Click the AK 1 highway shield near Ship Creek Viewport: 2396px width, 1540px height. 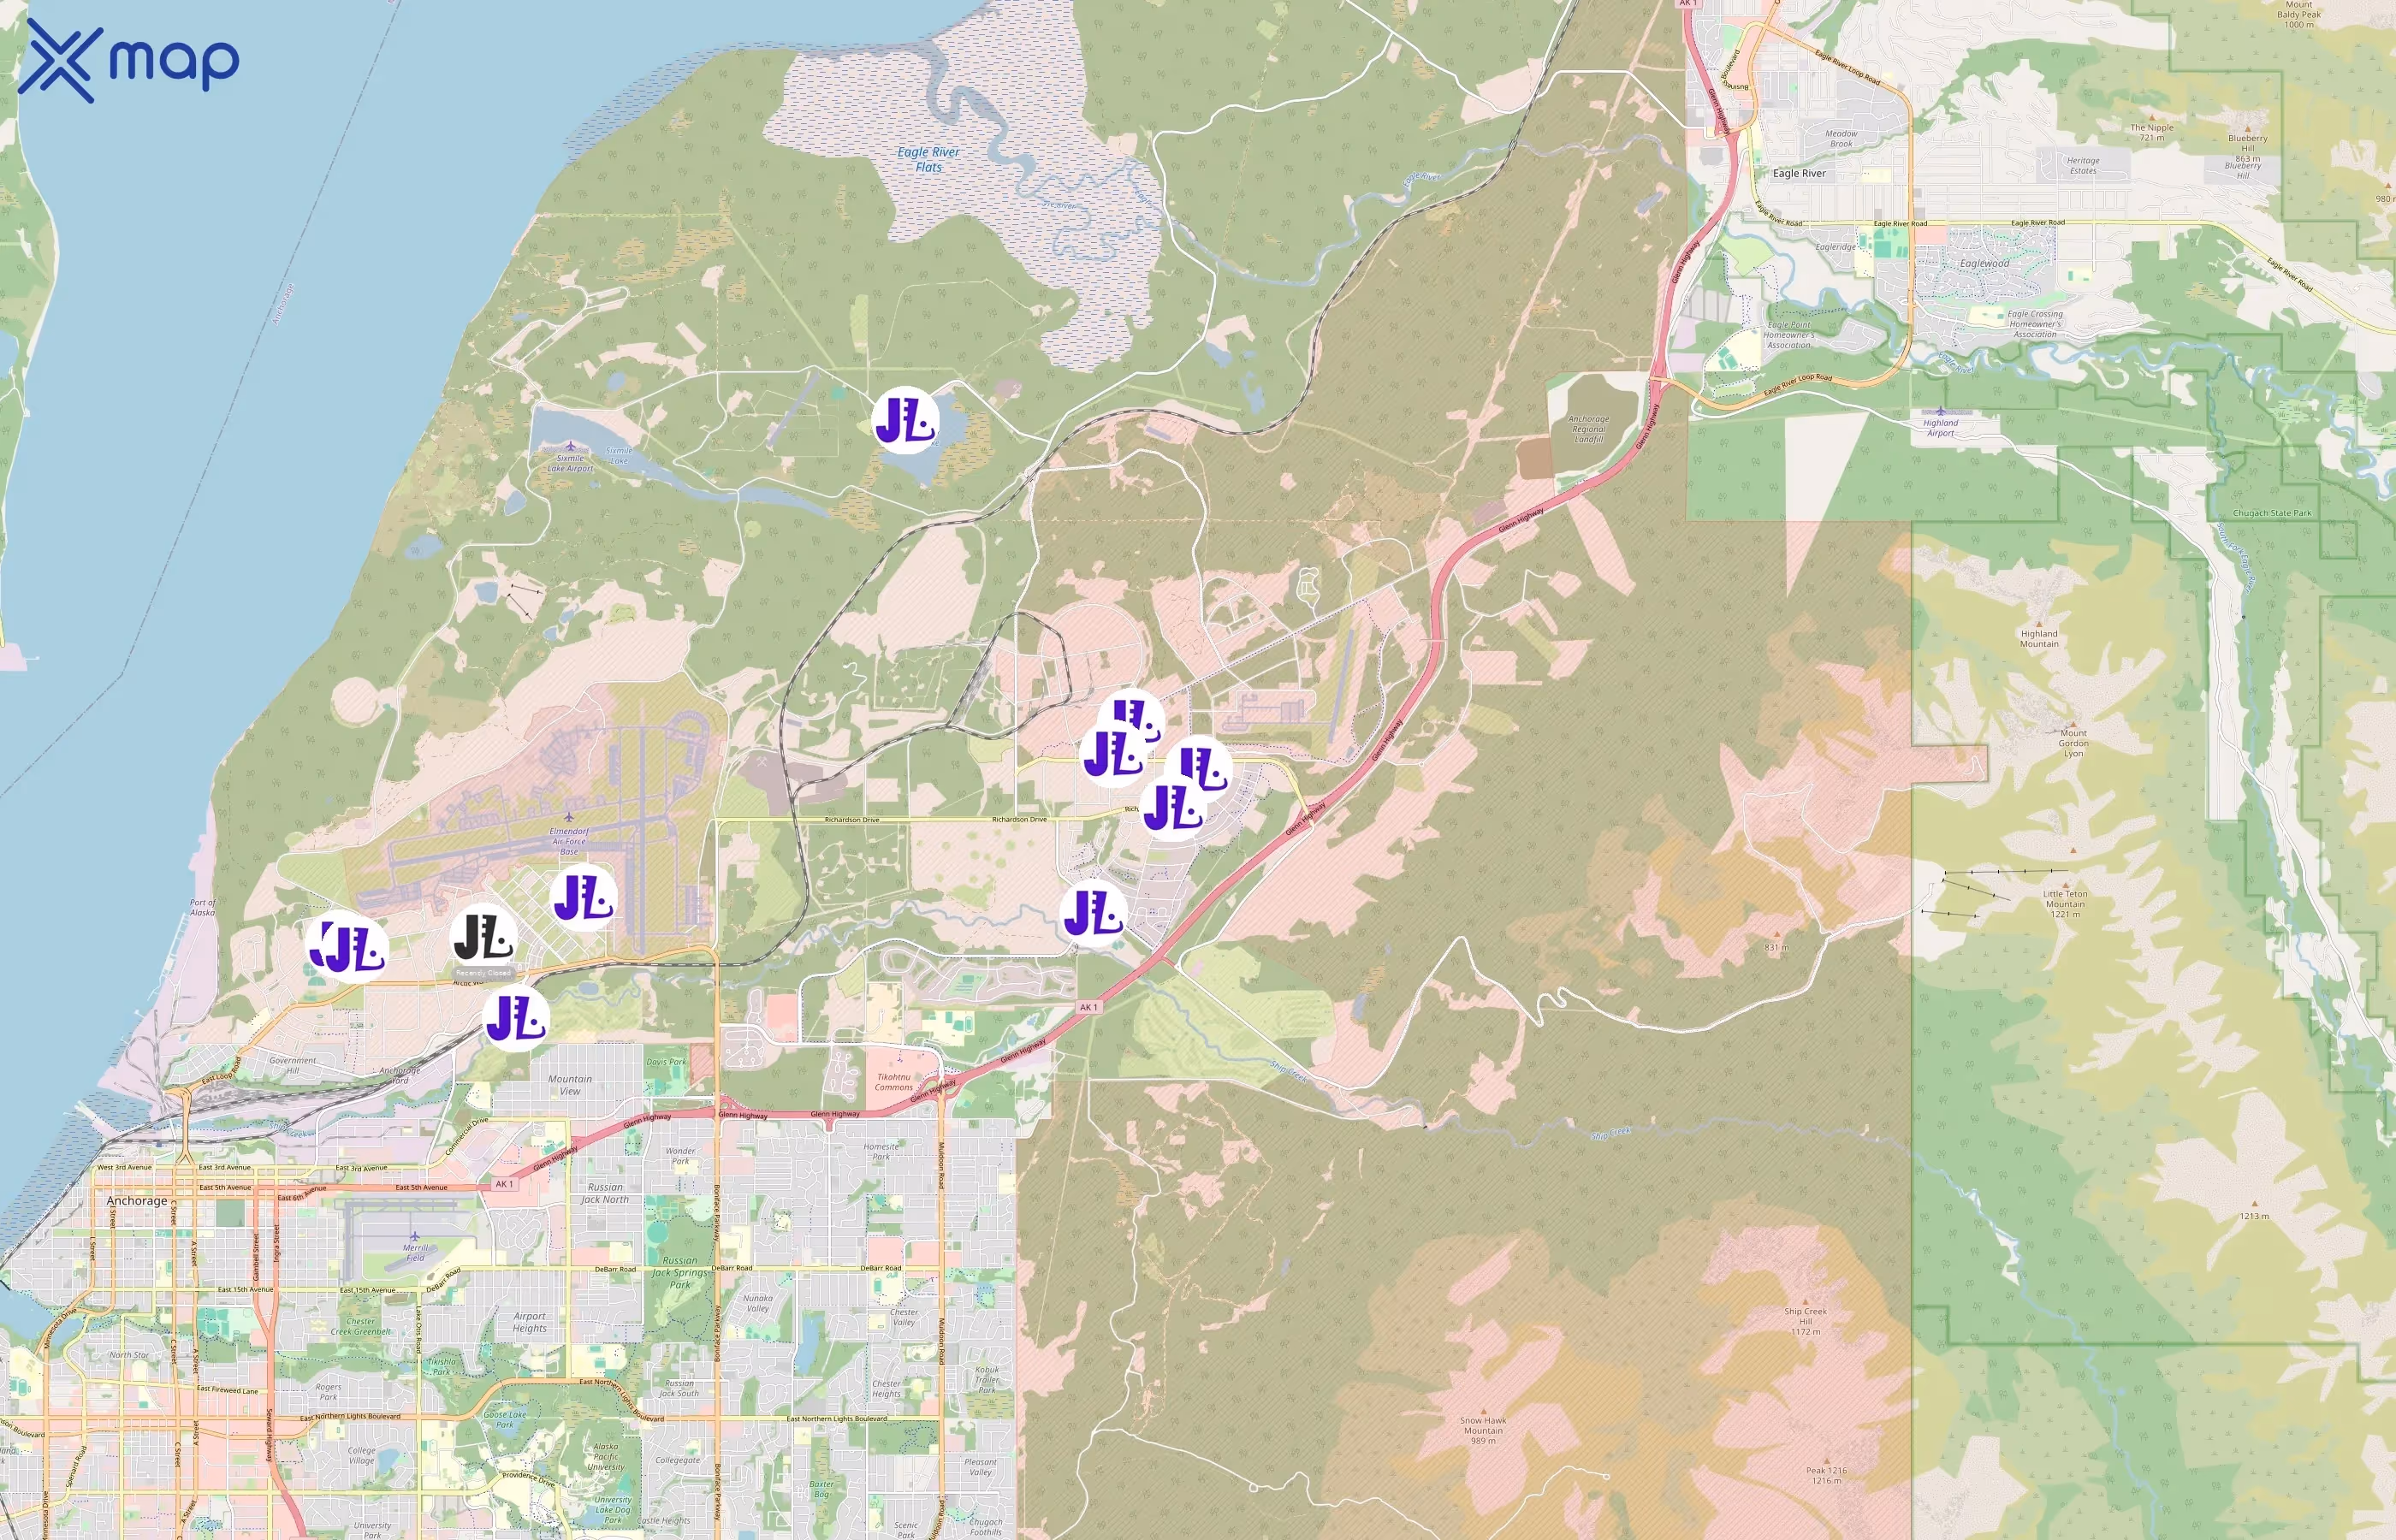point(1088,1007)
